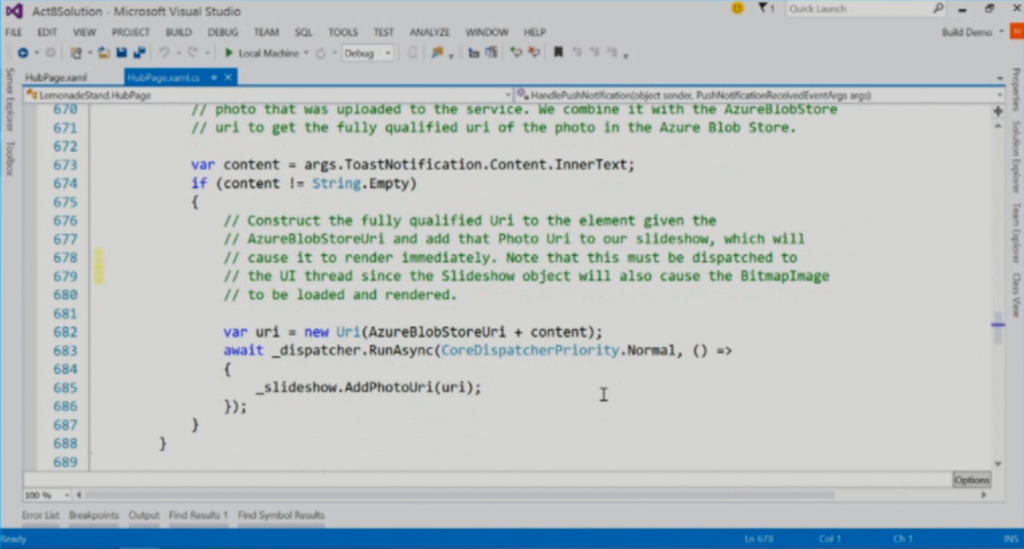Open the FILE menu
The width and height of the screenshot is (1024, 549).
tap(14, 32)
